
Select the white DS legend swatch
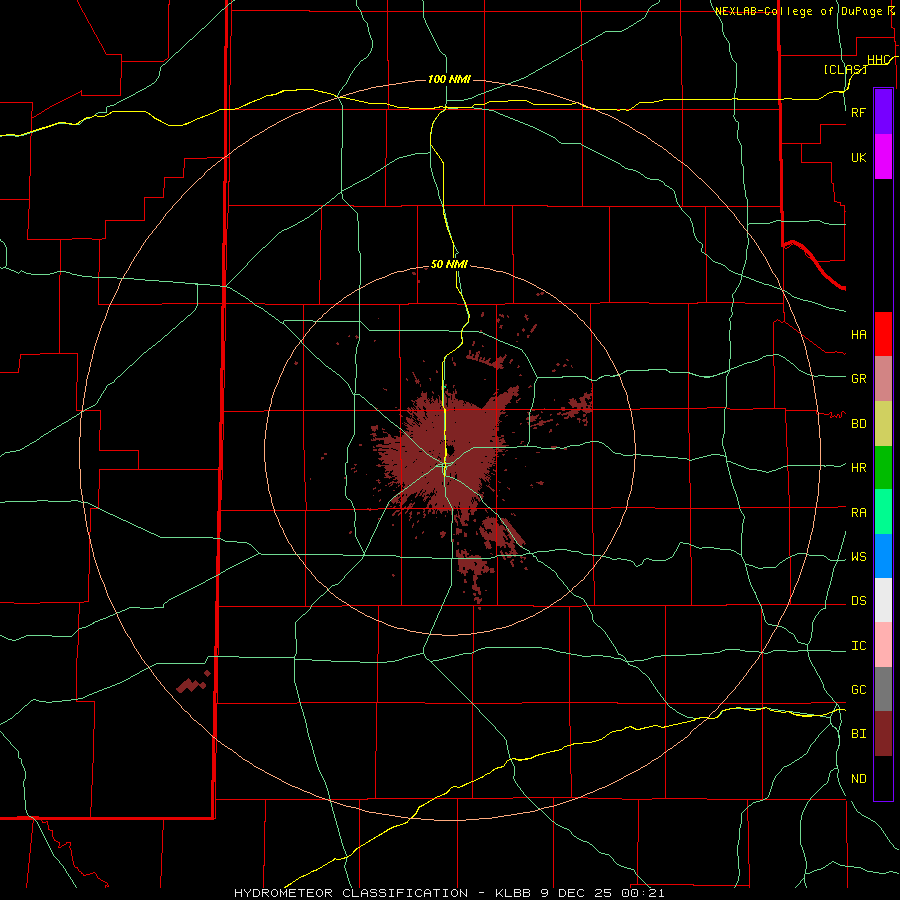[883, 600]
